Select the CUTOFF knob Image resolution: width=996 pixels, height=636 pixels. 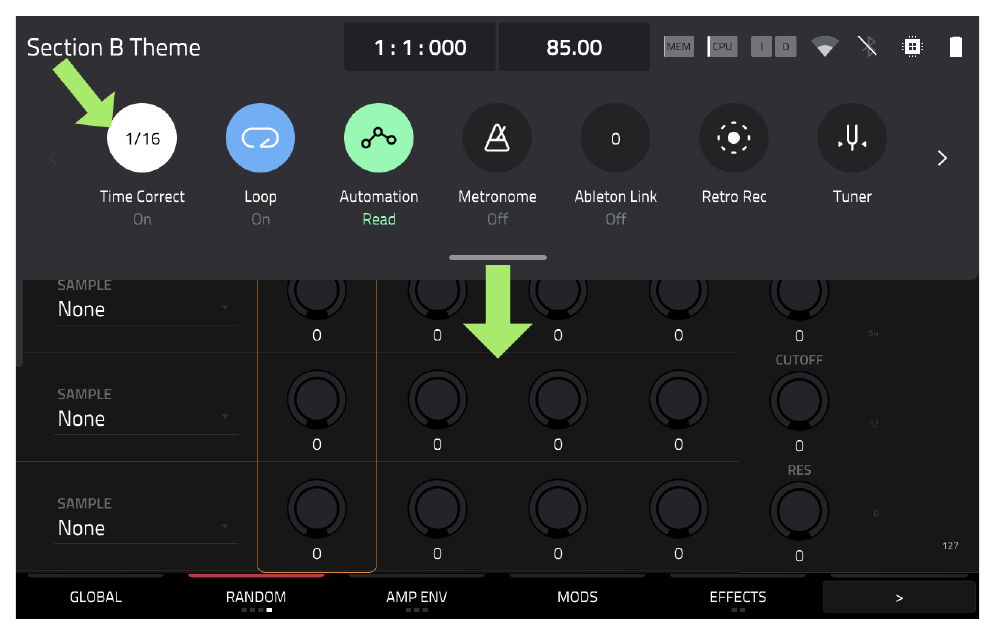point(799,401)
